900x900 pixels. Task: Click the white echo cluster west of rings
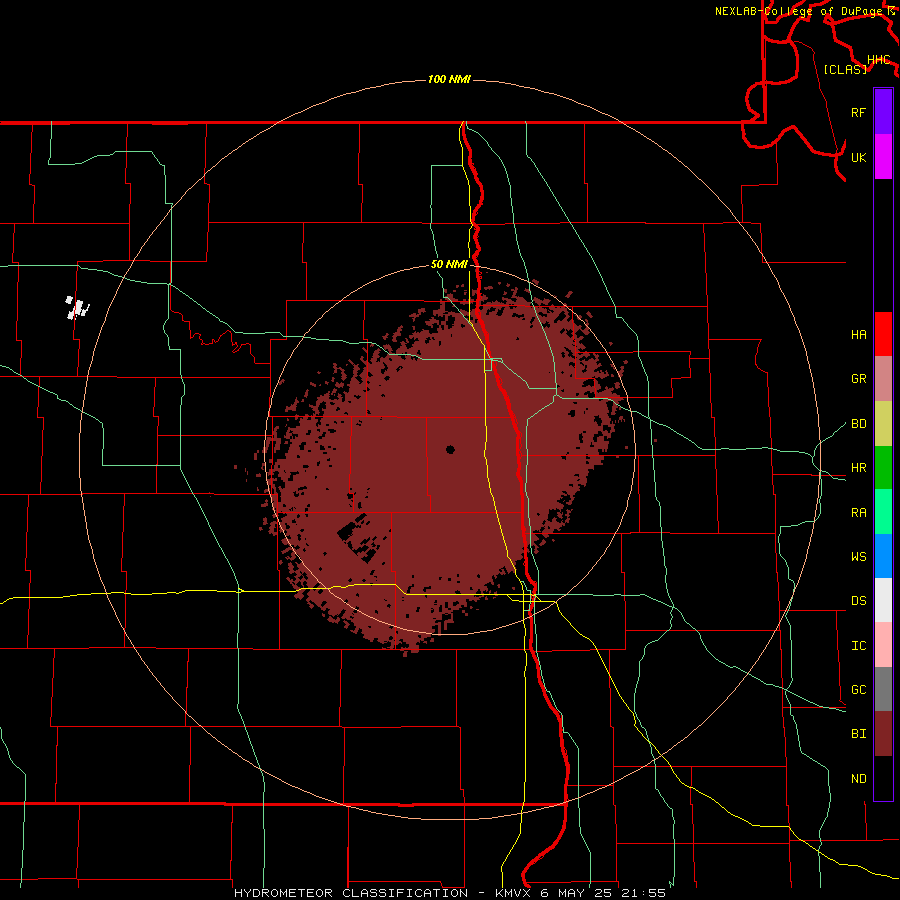77,308
